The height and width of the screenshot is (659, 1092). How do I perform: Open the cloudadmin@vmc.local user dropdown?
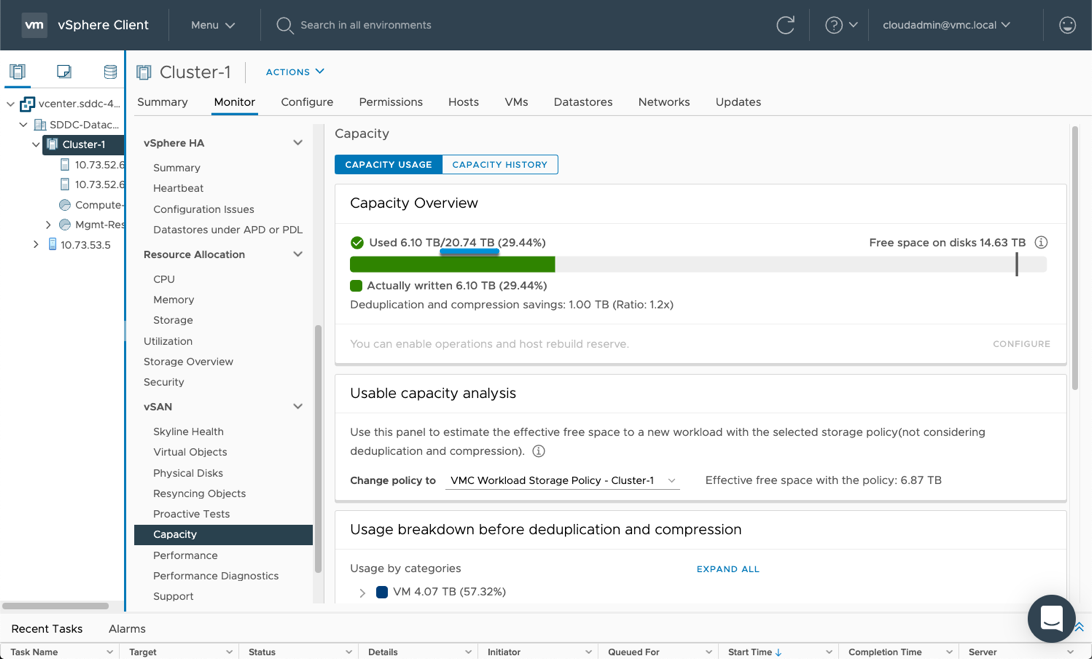(946, 25)
